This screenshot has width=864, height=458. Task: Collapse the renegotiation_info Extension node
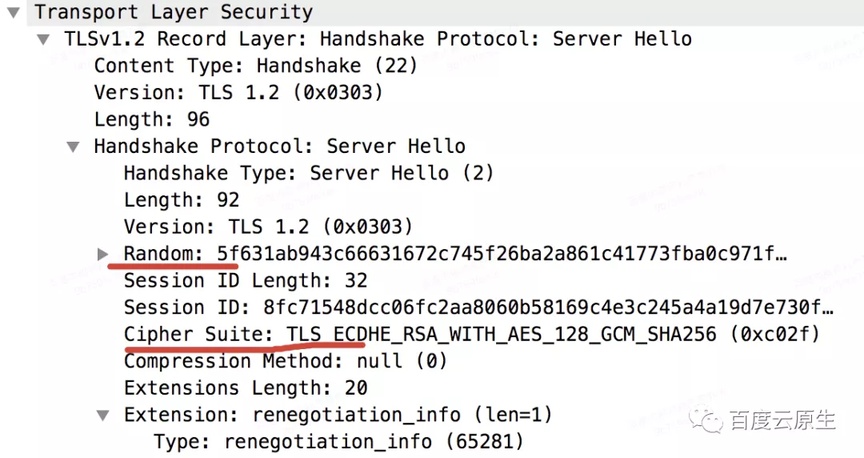coord(102,415)
